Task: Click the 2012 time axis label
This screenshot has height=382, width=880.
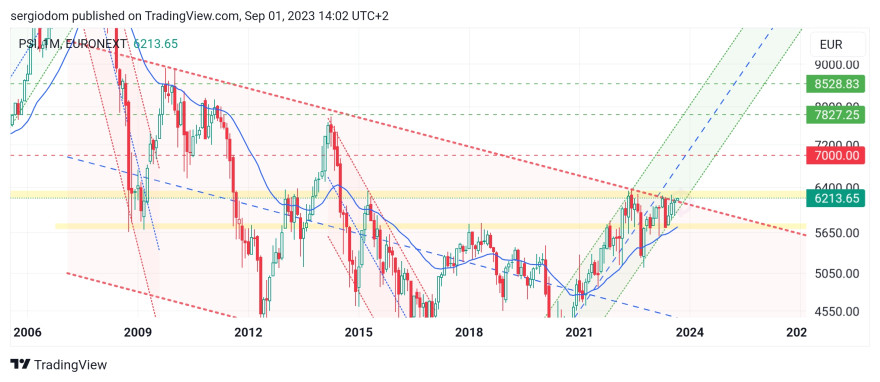Action: pyautogui.click(x=249, y=333)
